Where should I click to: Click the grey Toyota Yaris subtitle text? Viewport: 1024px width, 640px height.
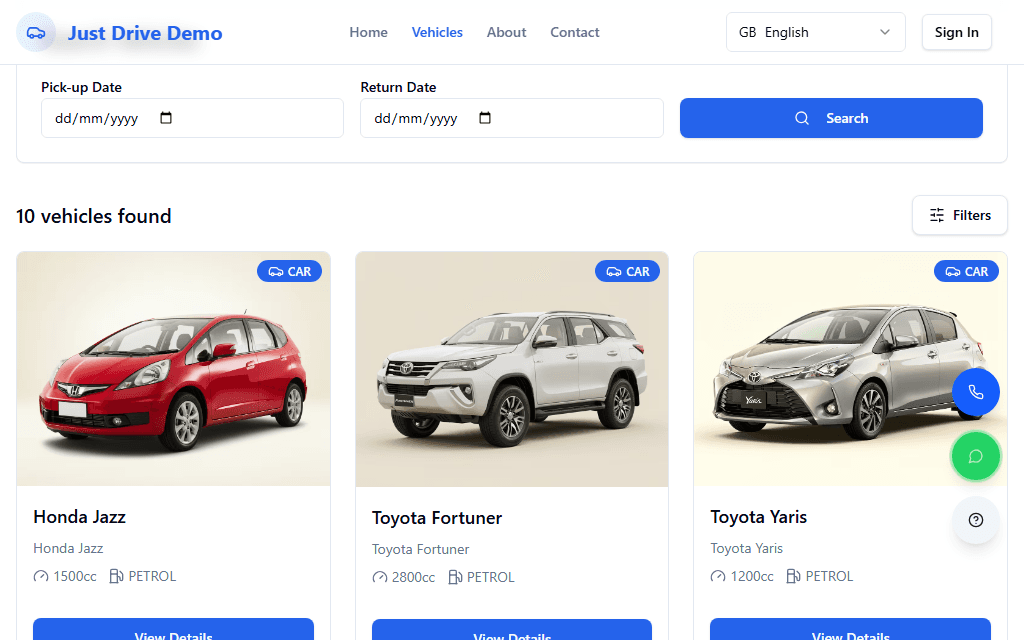[746, 548]
